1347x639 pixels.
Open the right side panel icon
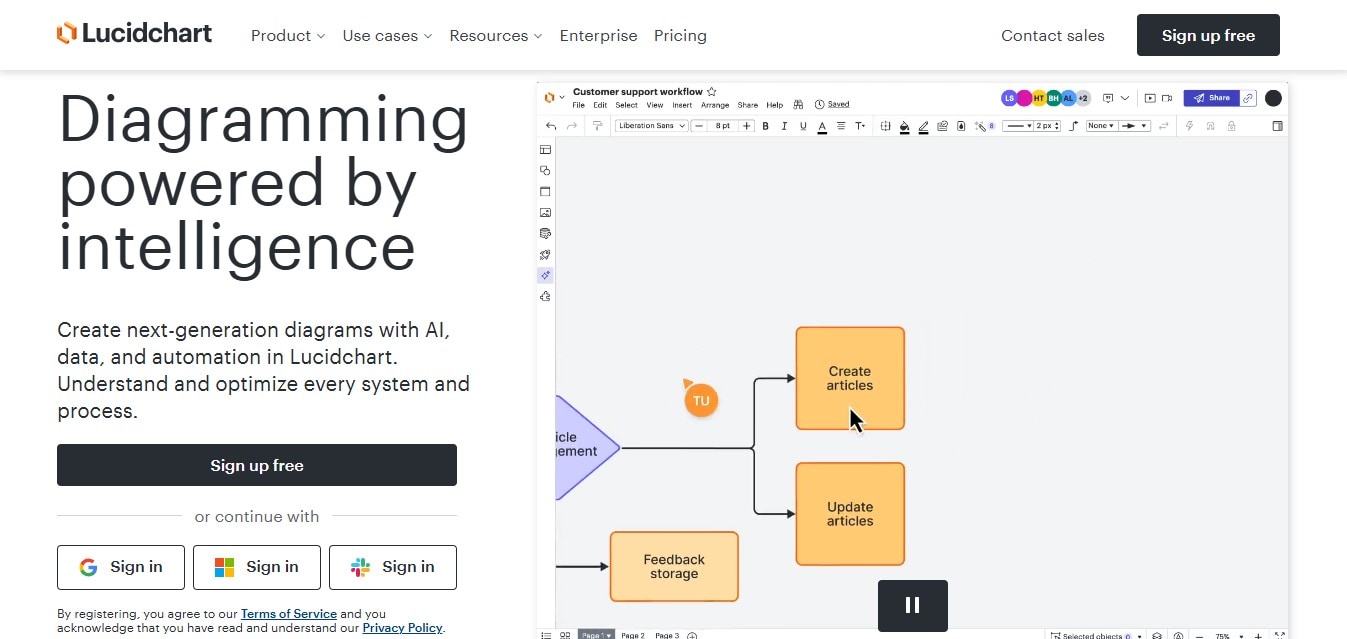[1277, 126]
